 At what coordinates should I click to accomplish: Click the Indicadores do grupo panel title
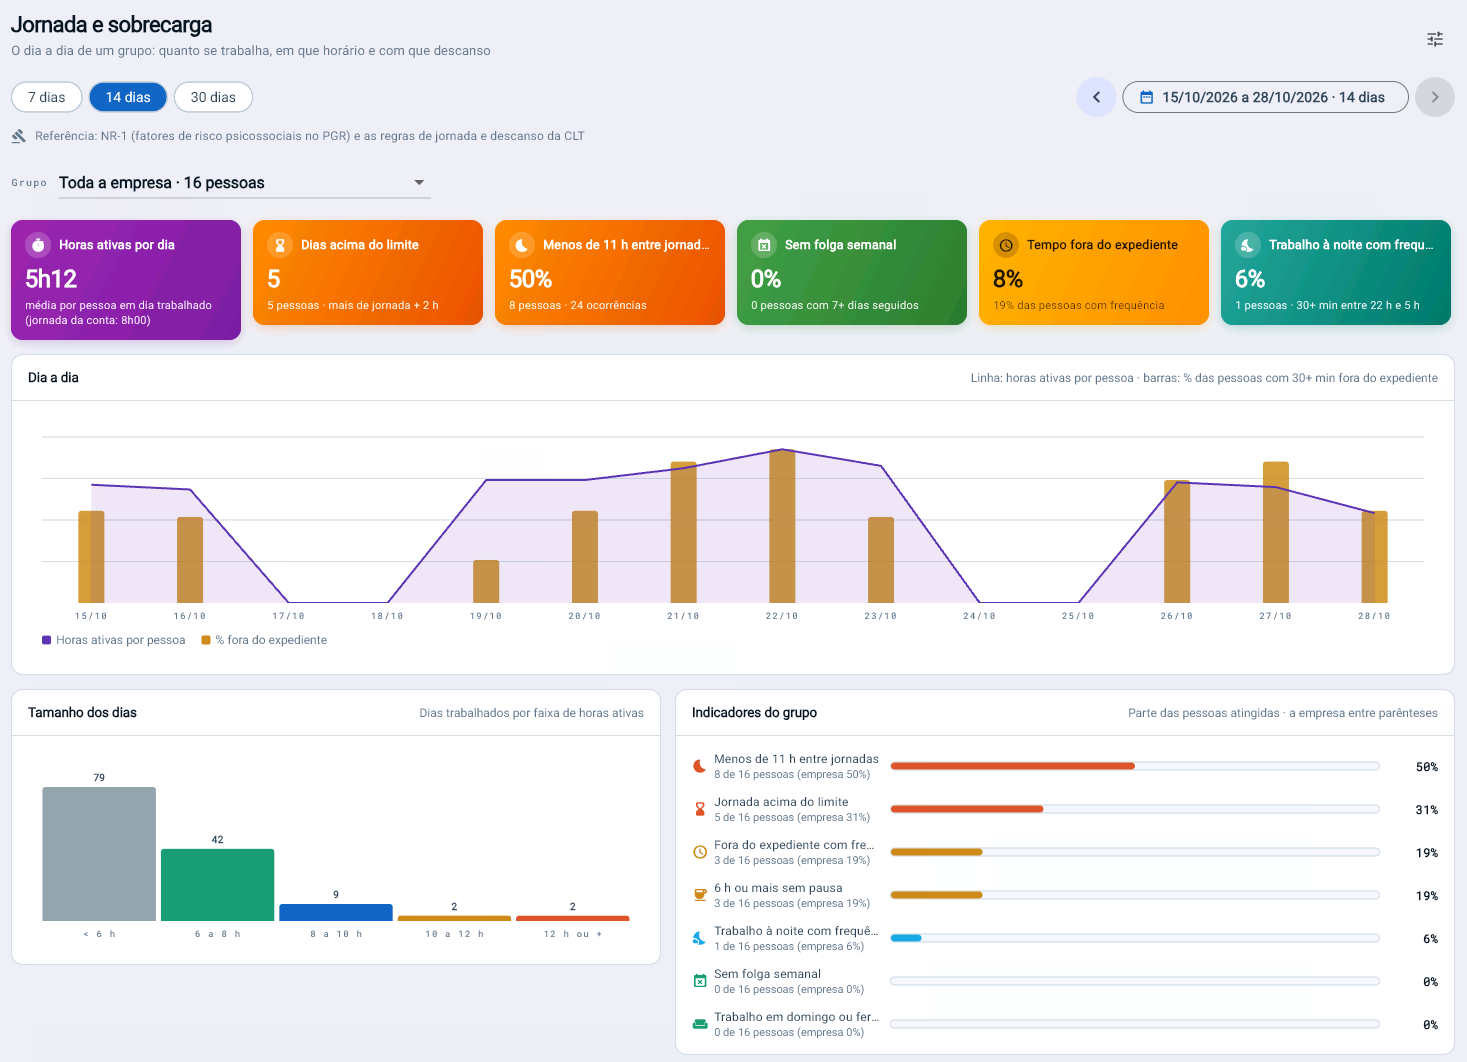[754, 713]
